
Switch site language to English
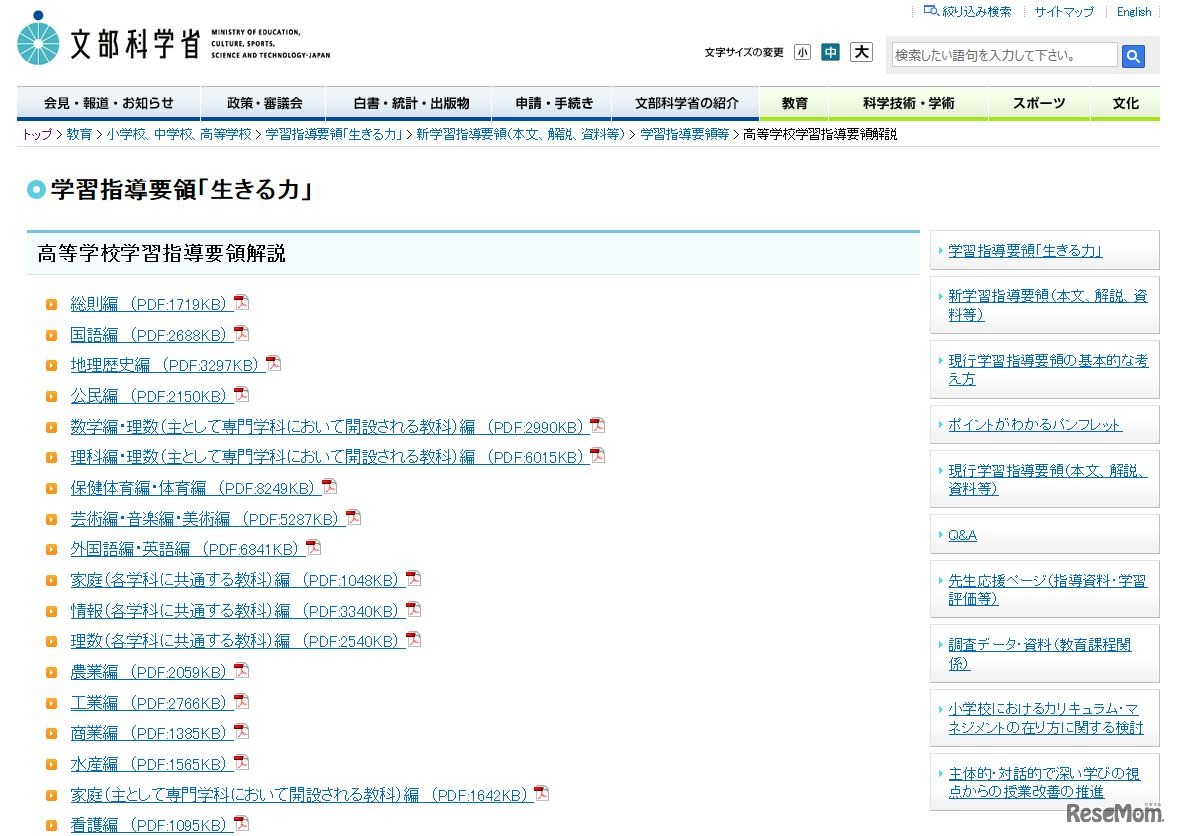(x=1133, y=12)
